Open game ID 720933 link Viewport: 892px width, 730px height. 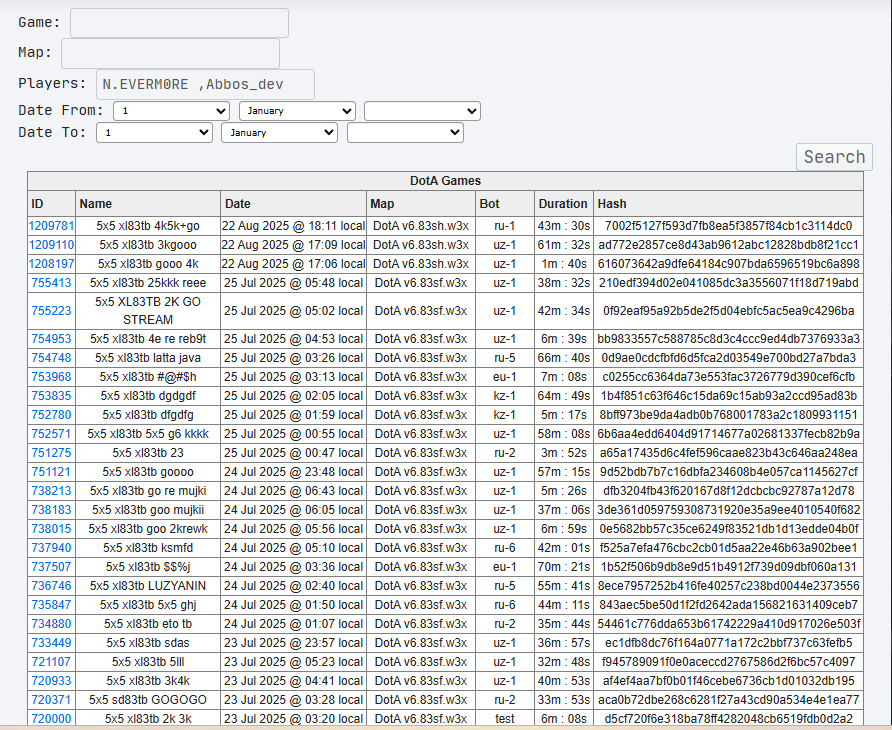click(x=51, y=680)
